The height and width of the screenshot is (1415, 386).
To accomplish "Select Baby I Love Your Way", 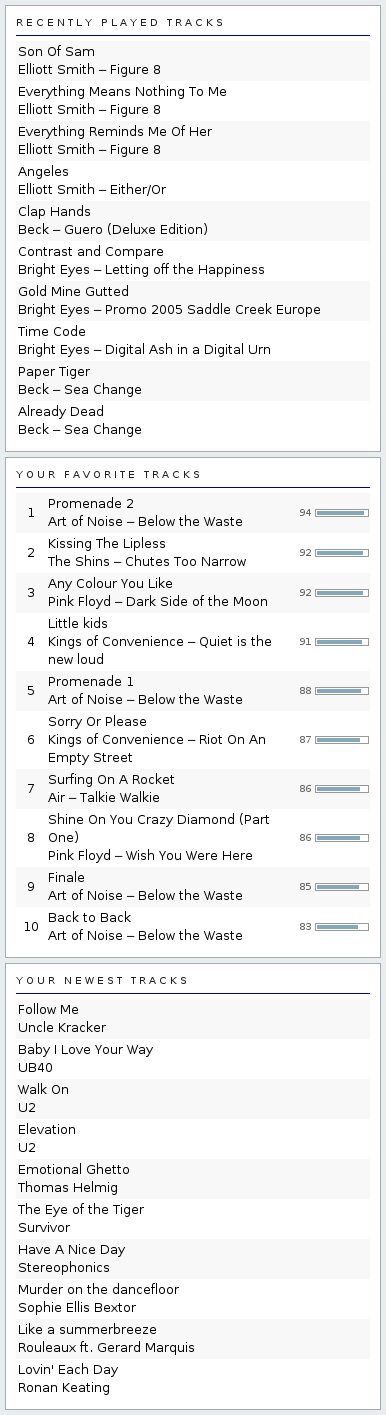I will (x=85, y=1049).
